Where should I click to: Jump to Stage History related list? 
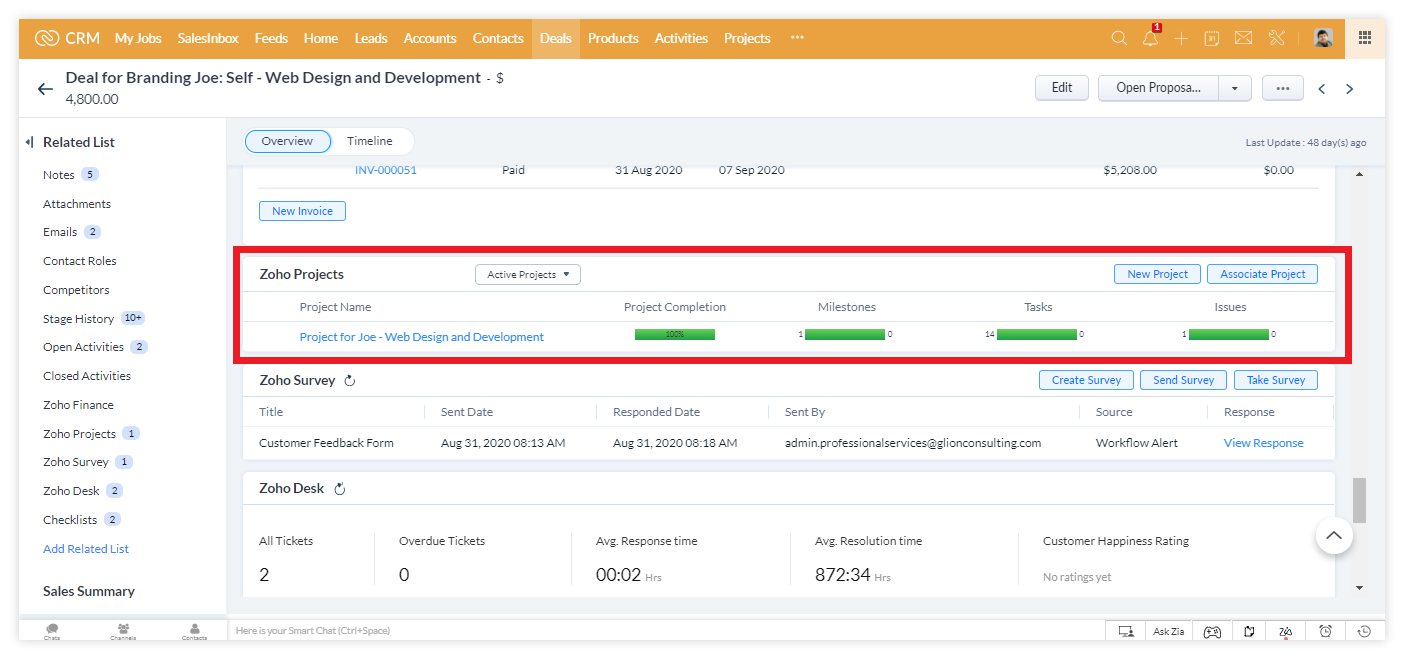click(78, 319)
